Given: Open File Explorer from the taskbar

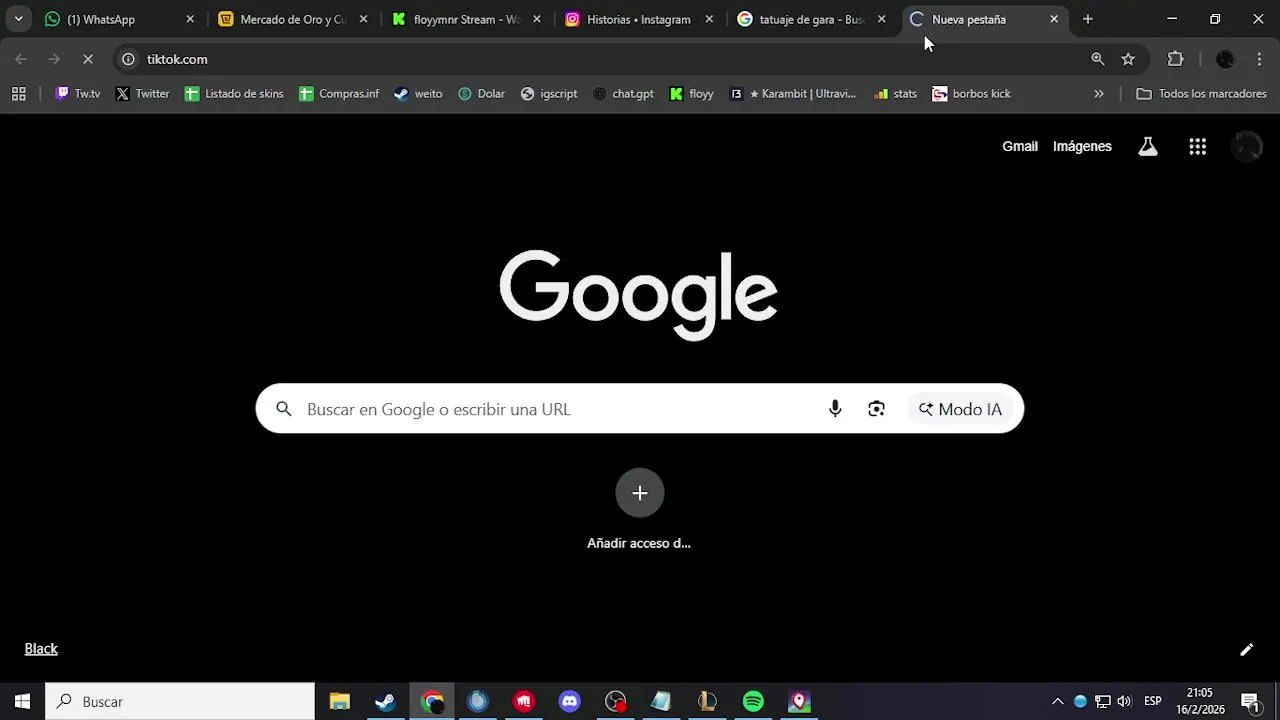Looking at the screenshot, I should (340, 702).
